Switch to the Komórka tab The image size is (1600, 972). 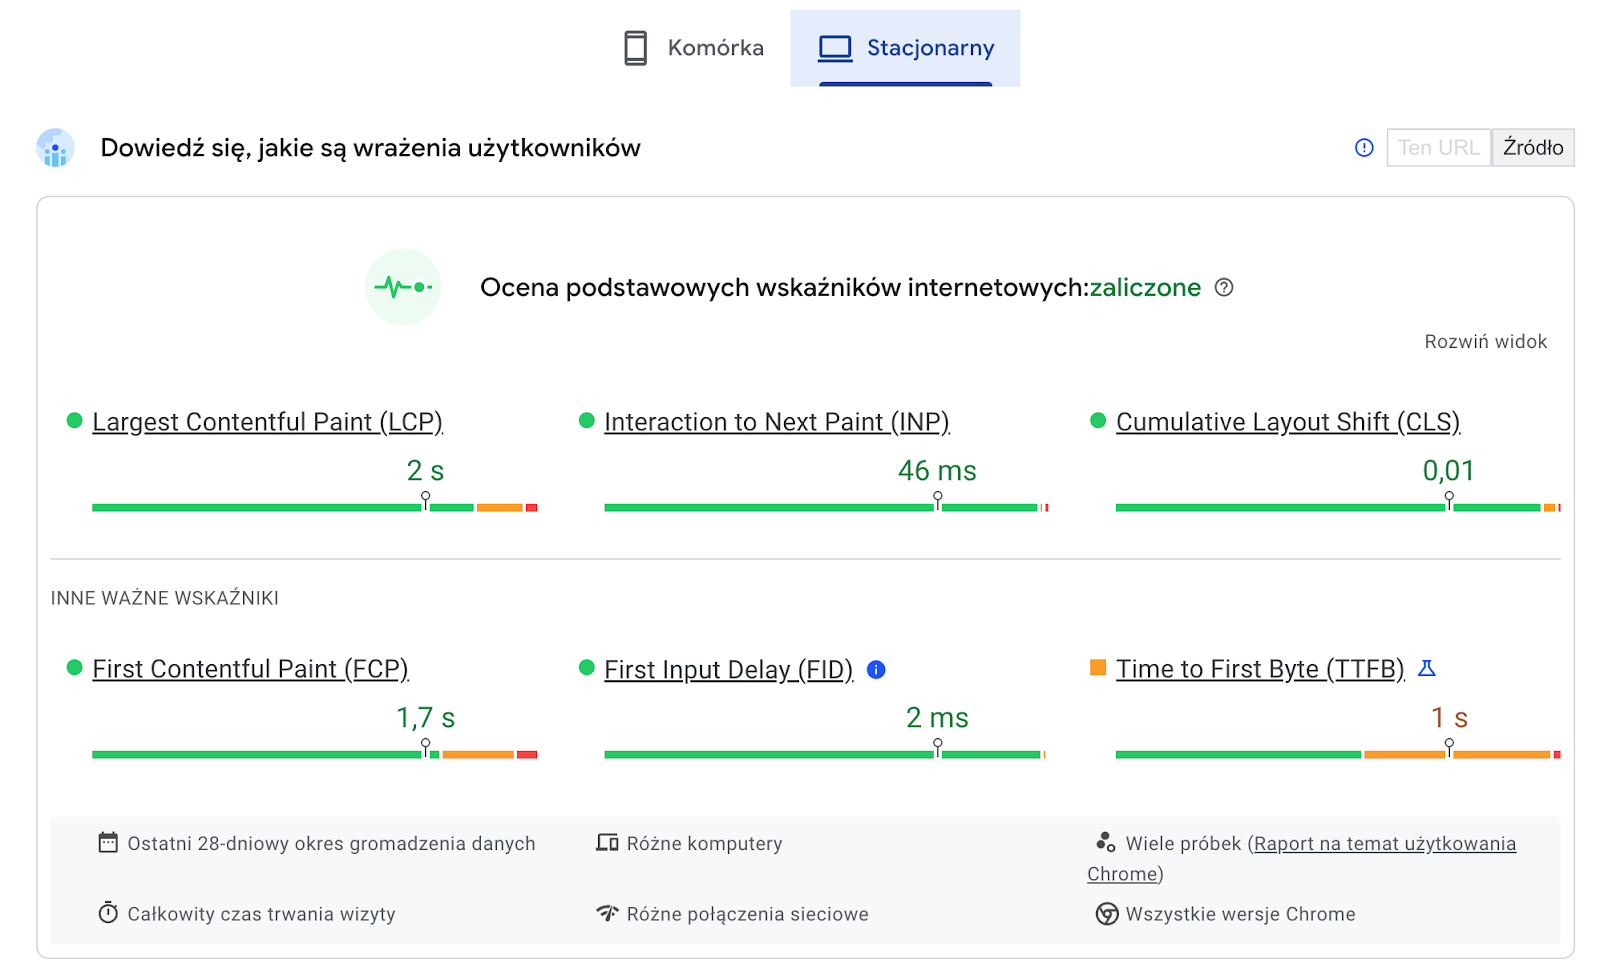coord(693,48)
